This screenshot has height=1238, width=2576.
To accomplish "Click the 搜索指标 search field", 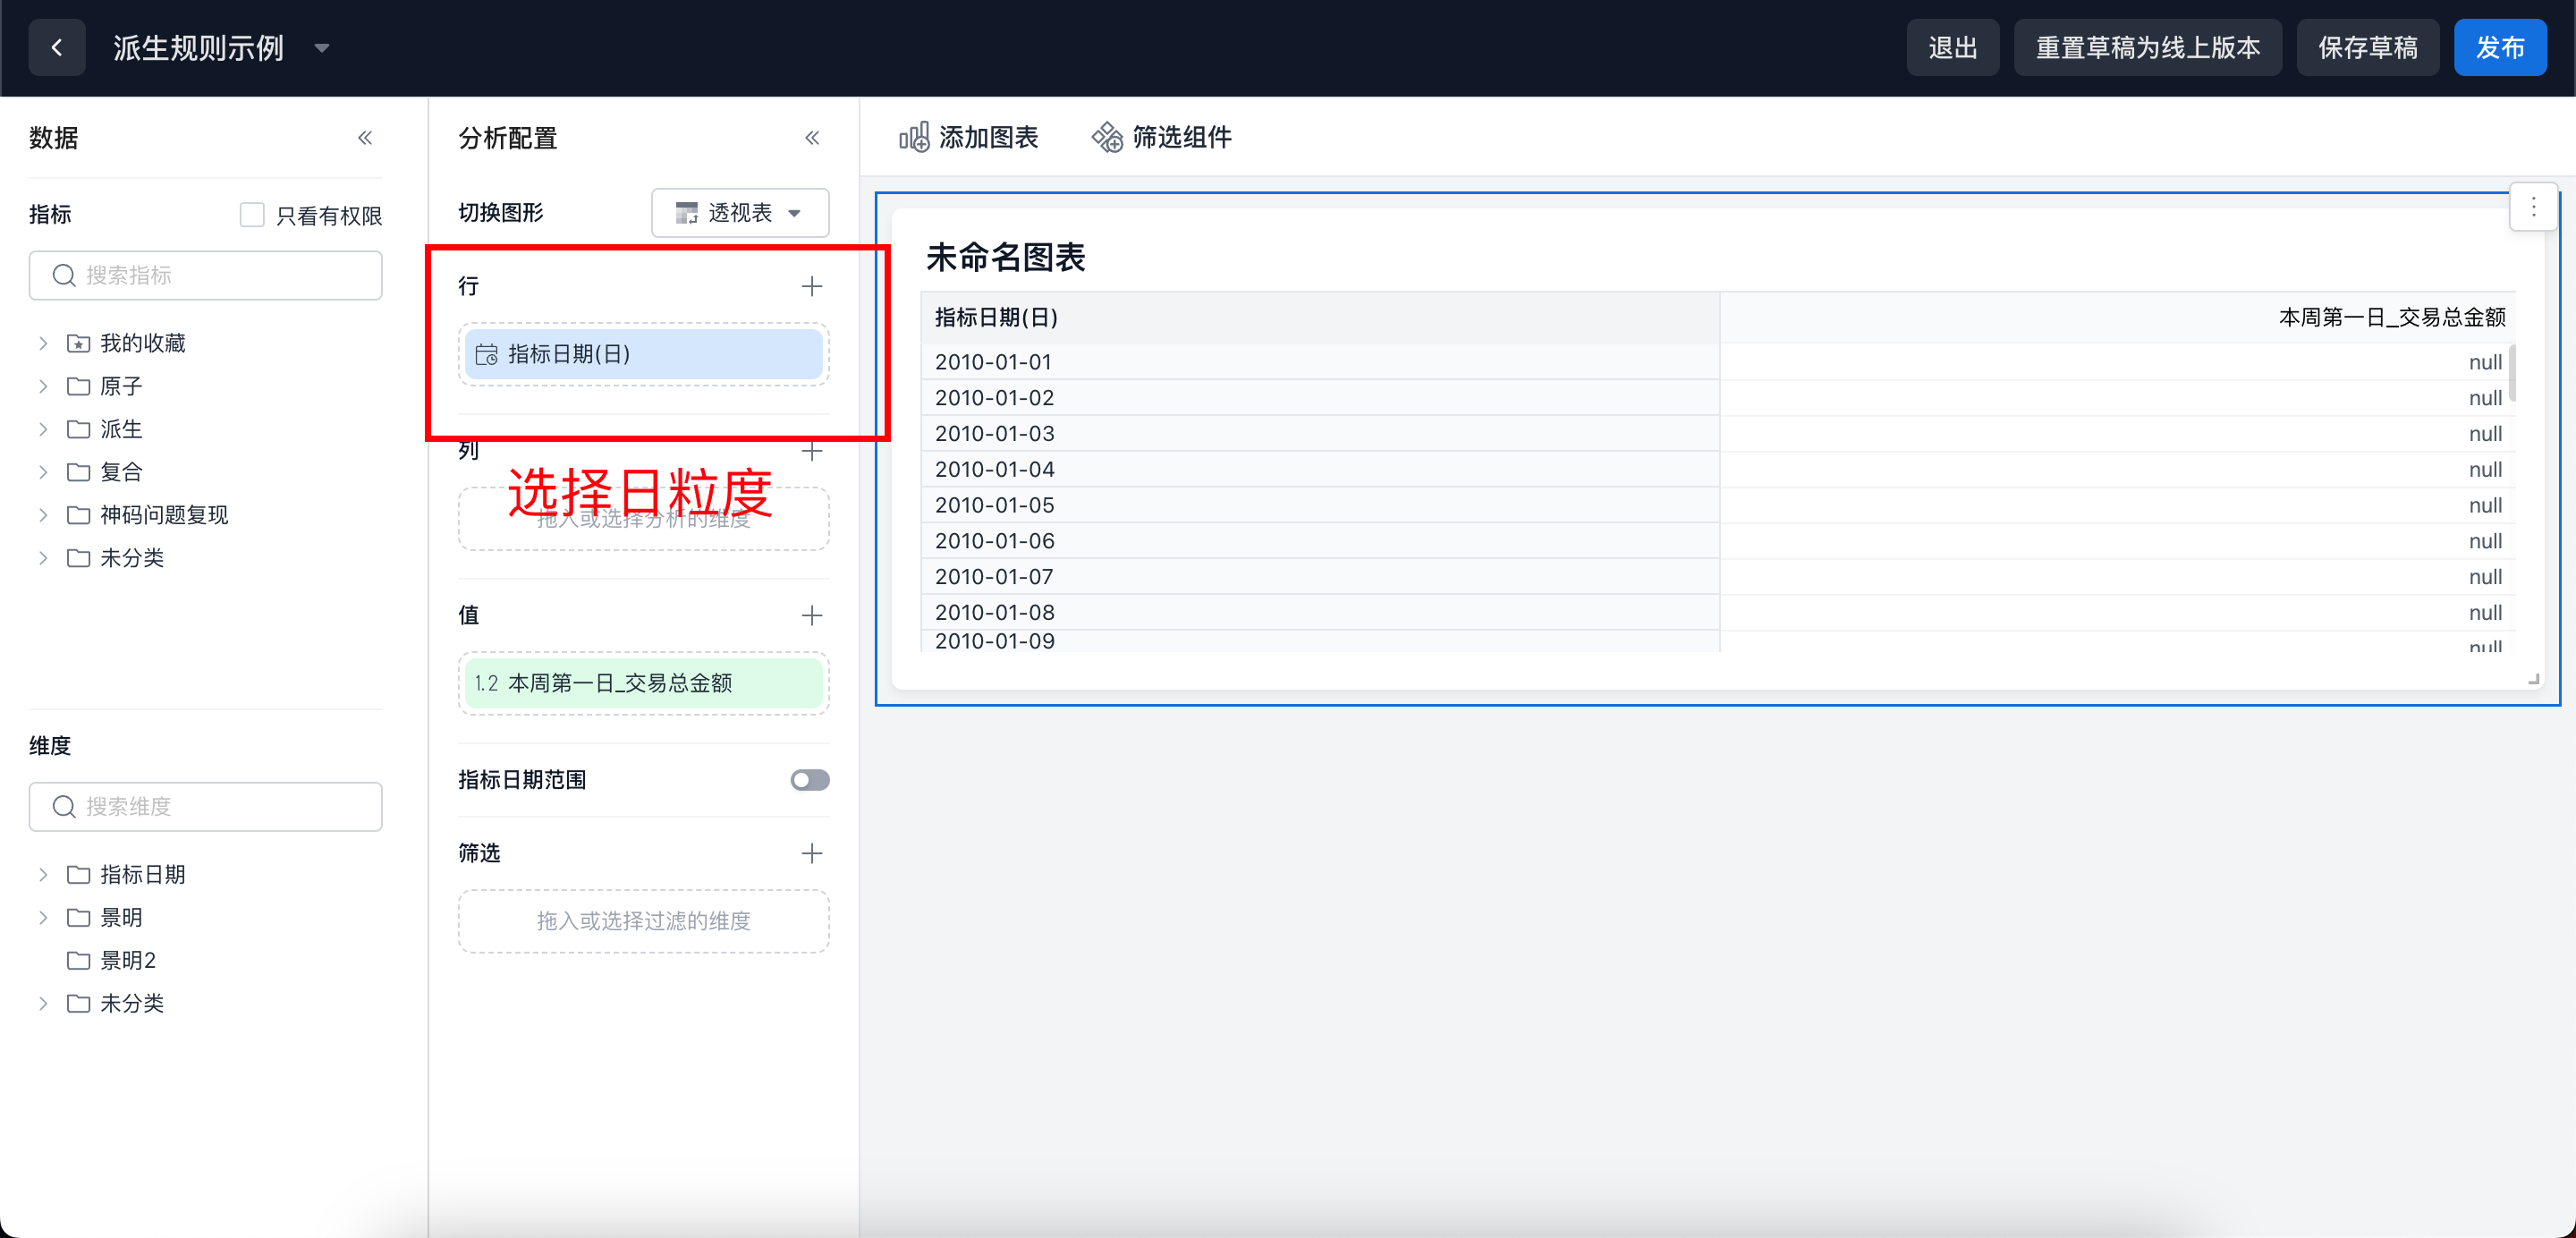I will click(x=205, y=275).
